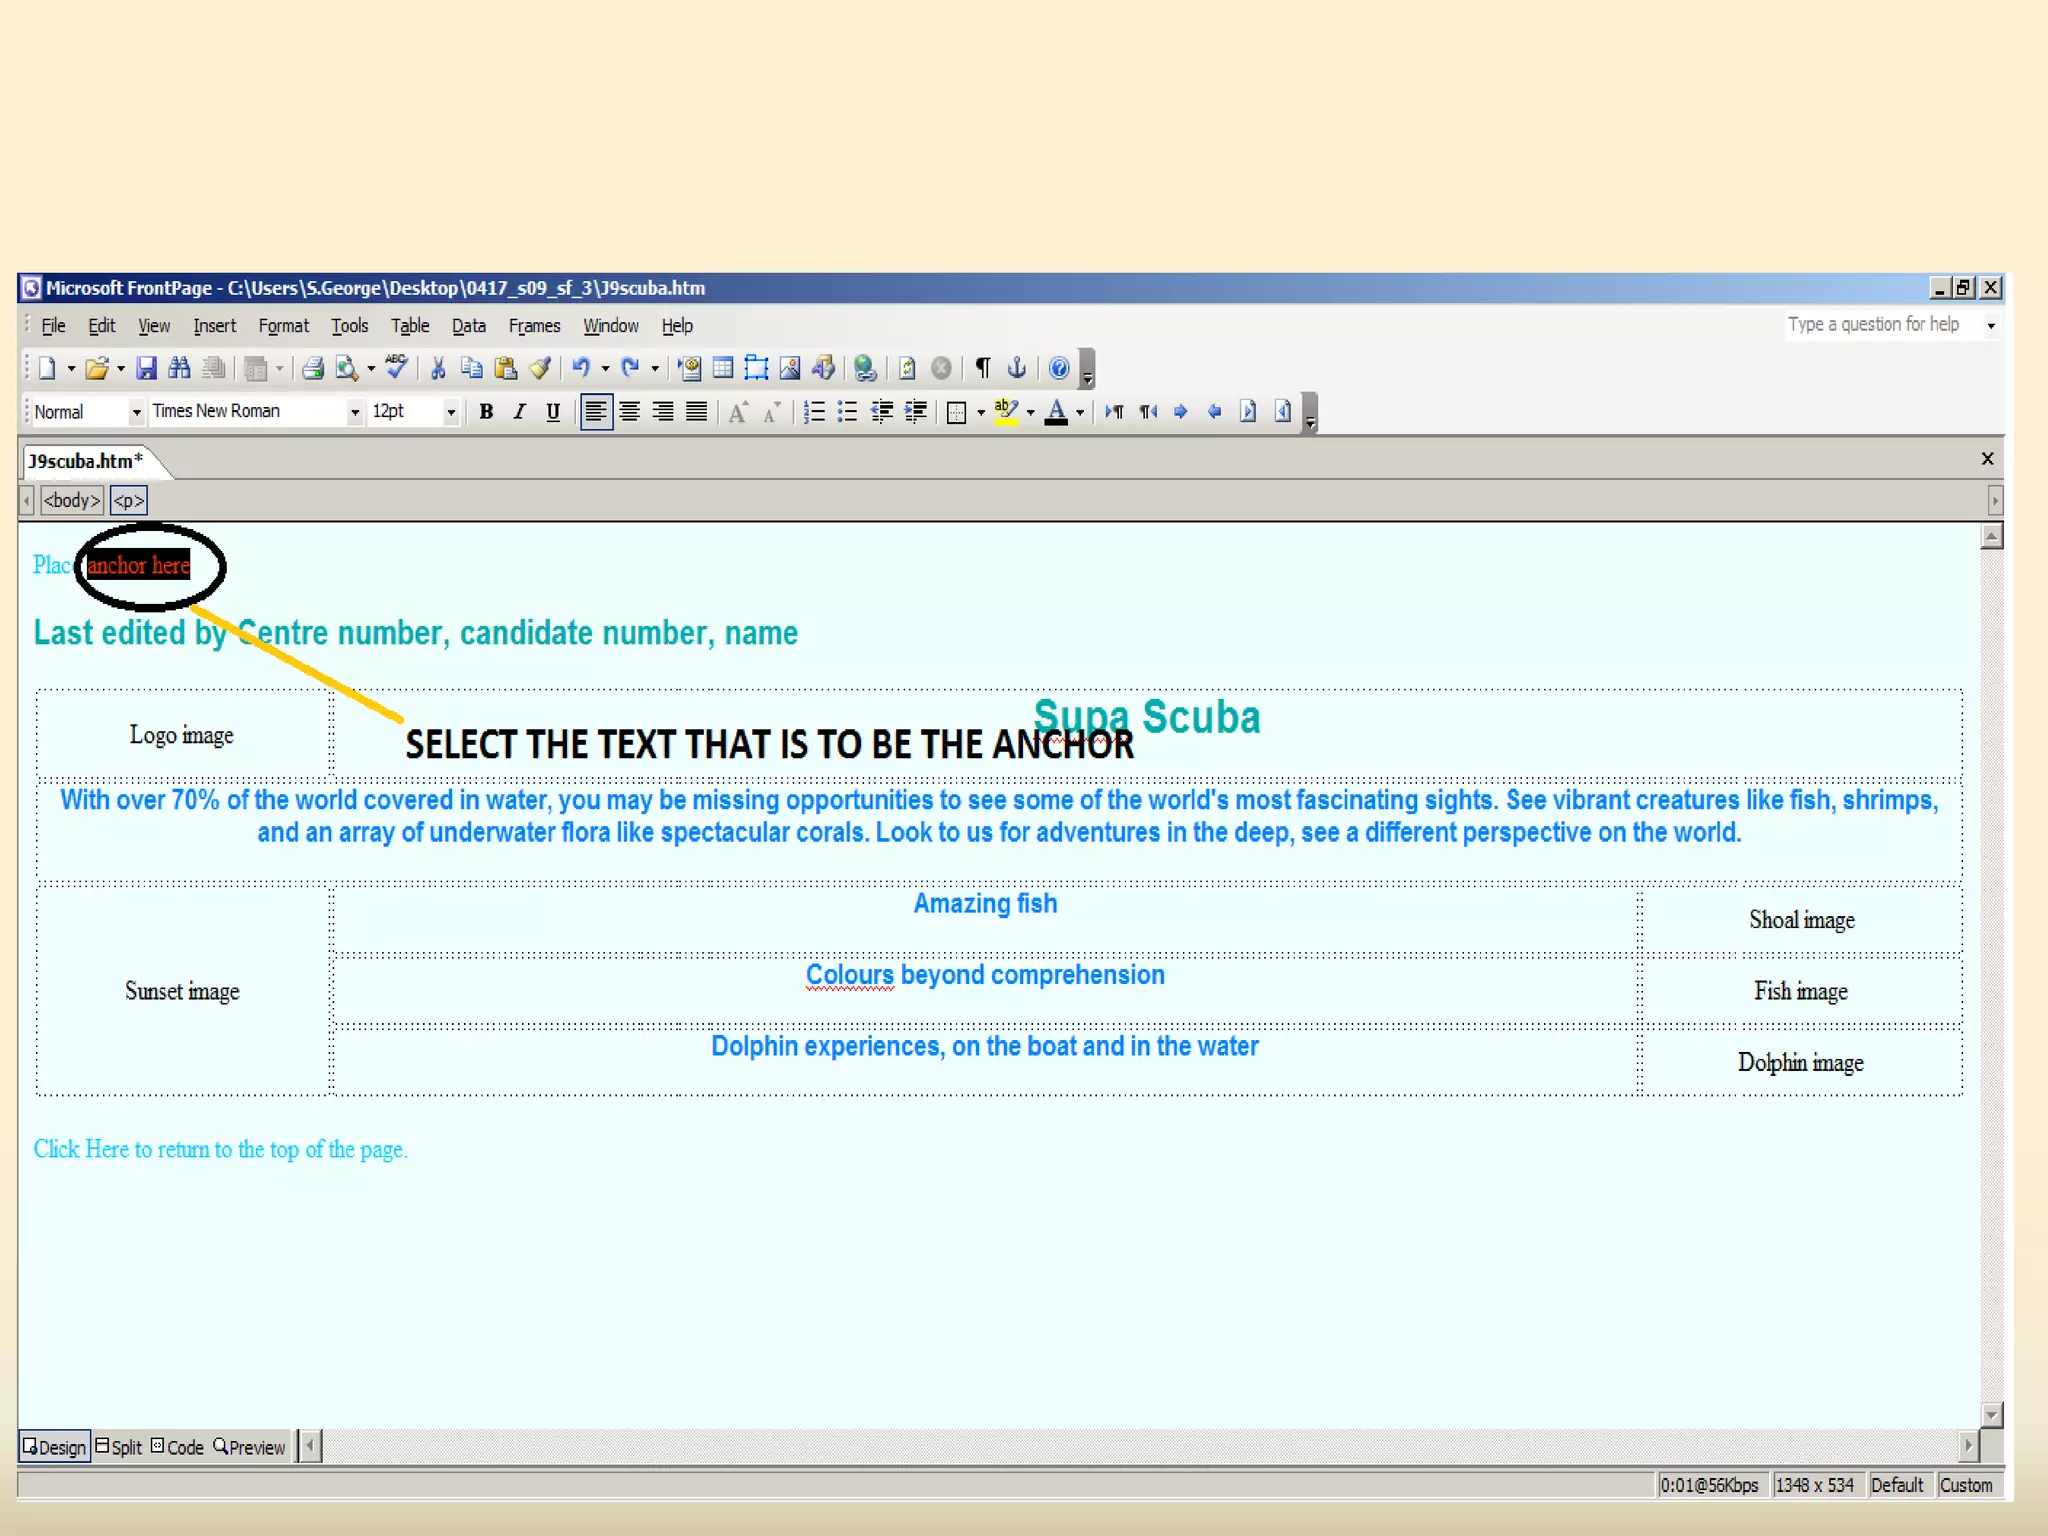This screenshot has height=1536, width=2048.
Task: Click the Insert Picture From File icon
Action: coord(790,368)
